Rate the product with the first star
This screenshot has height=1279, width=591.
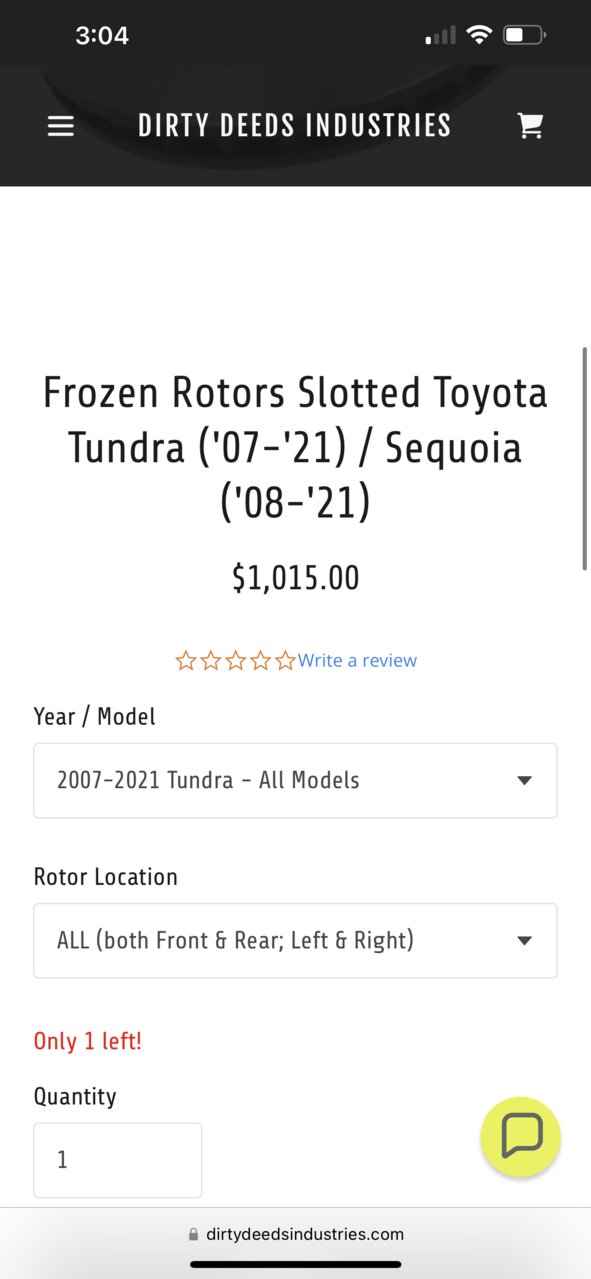coord(185,660)
